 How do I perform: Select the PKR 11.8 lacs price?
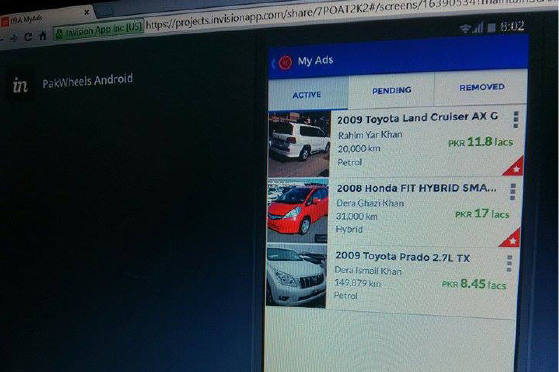[480, 142]
